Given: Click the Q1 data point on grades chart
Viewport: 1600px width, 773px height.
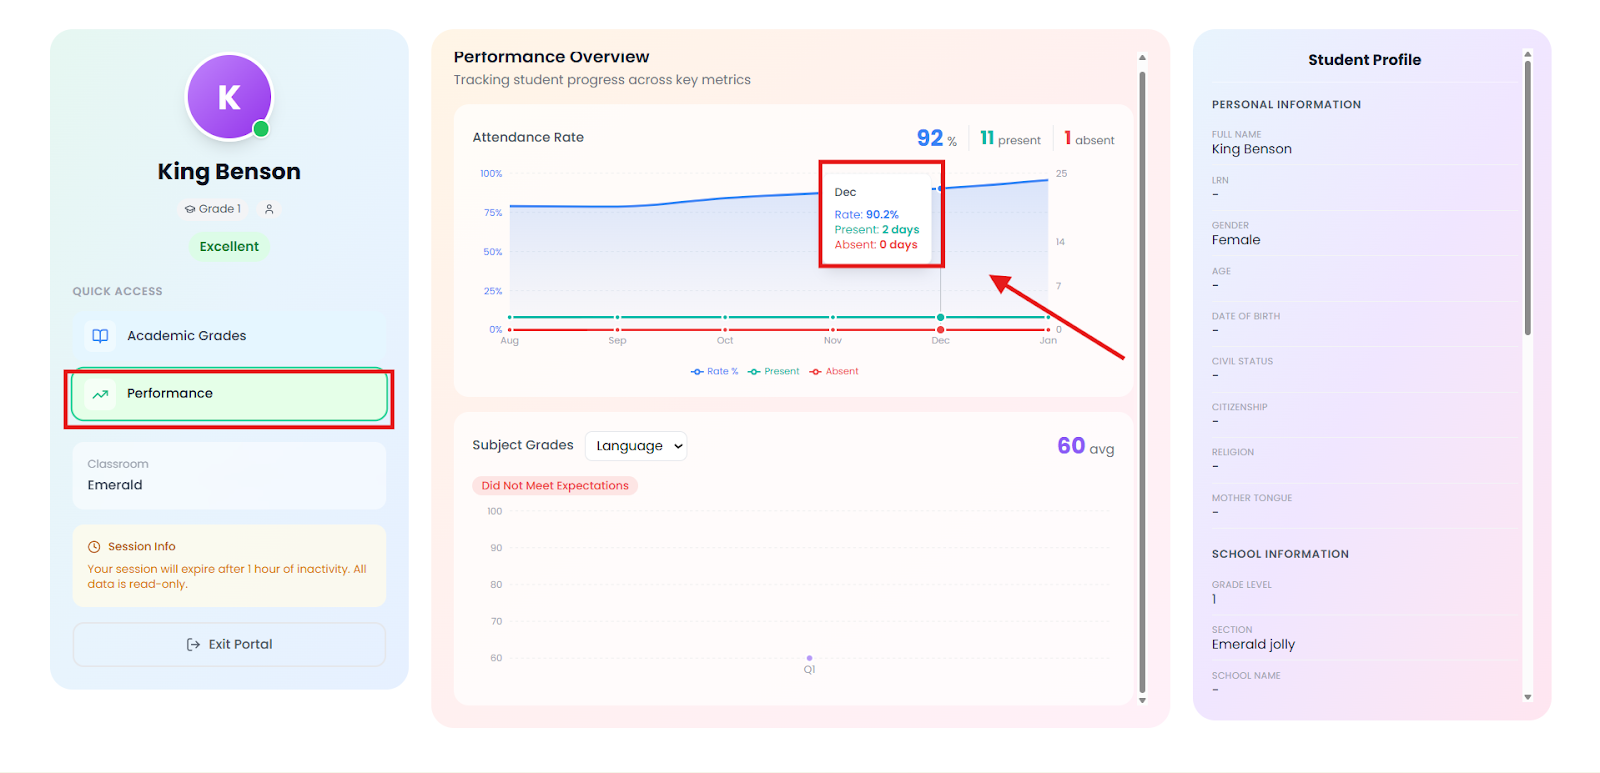Looking at the screenshot, I should click(809, 658).
